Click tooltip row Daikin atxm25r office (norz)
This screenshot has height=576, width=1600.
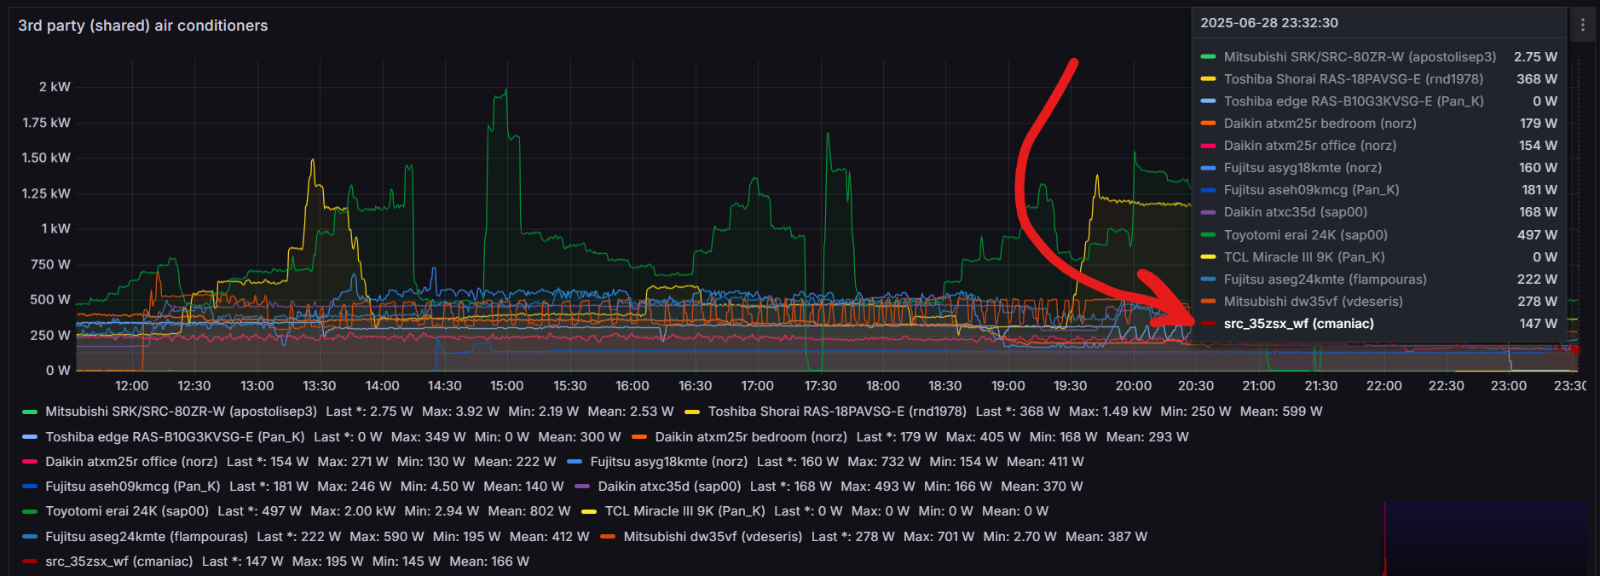pos(1379,145)
